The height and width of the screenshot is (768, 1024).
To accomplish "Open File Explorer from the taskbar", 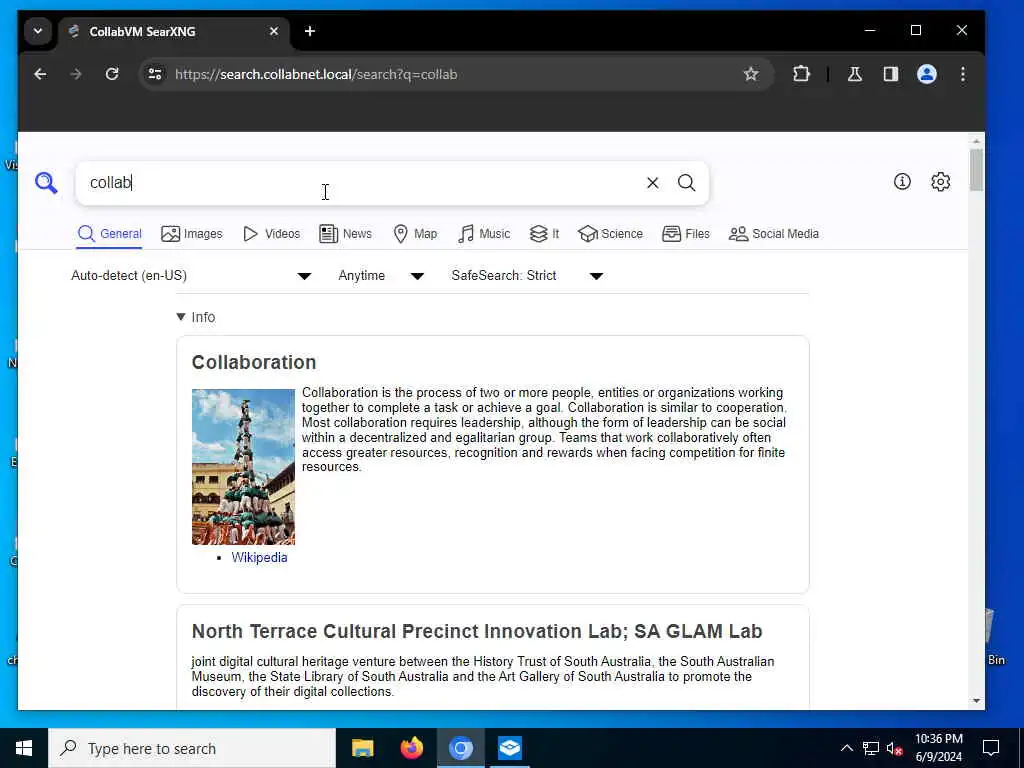I will 362,748.
